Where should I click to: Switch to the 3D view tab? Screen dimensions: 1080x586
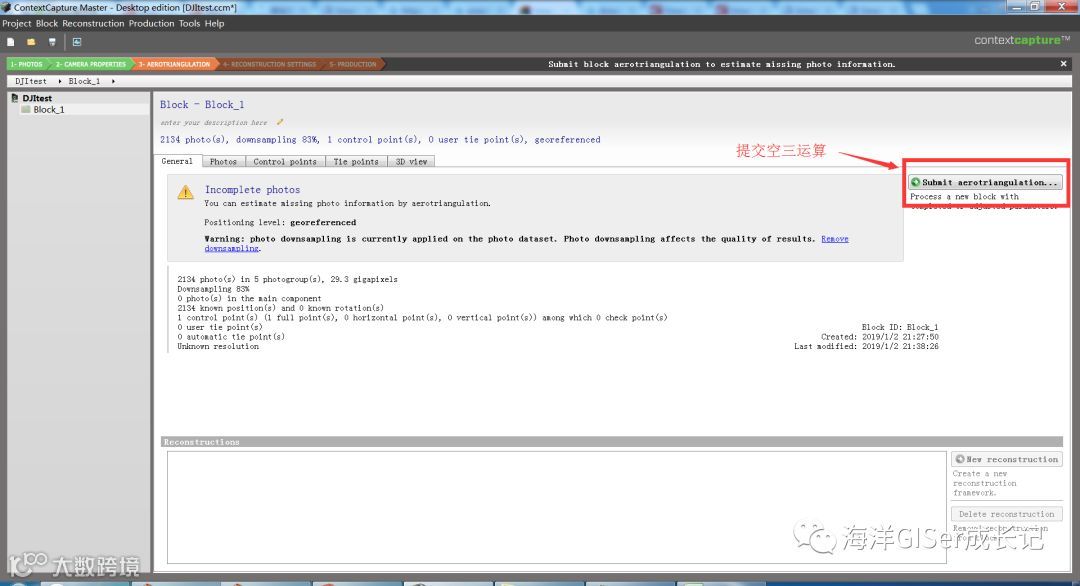[411, 162]
